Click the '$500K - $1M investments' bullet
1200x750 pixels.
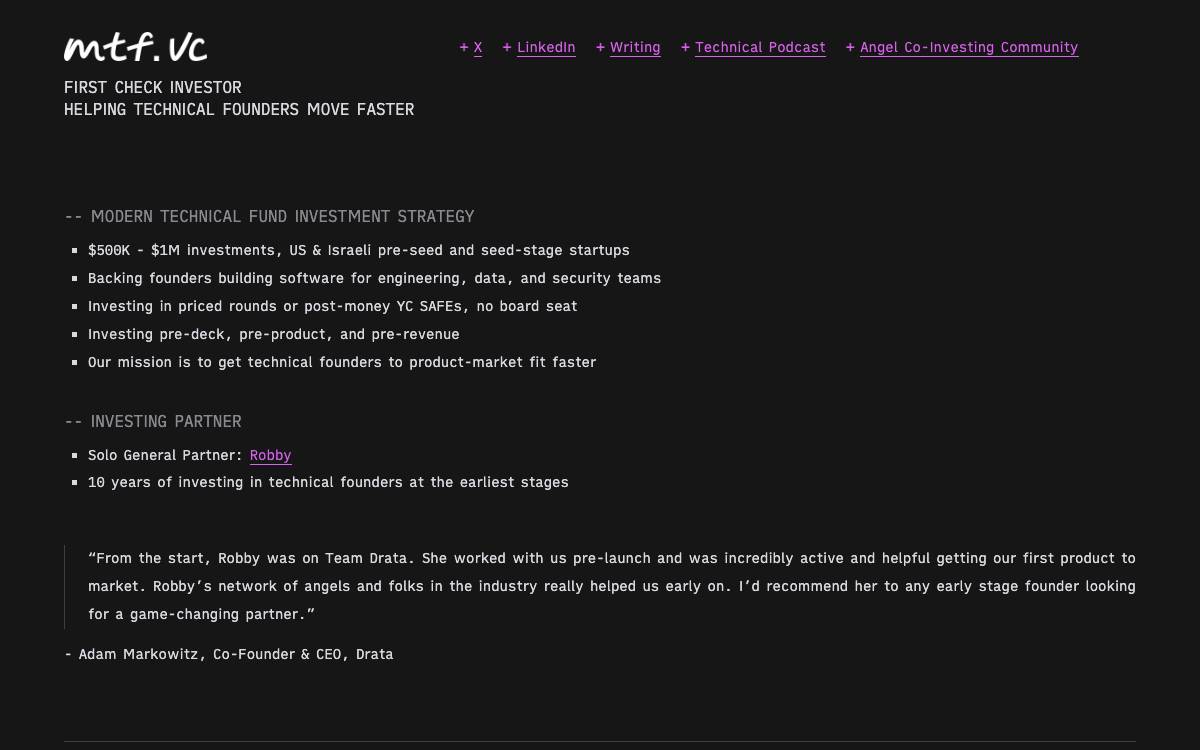[x=359, y=250]
